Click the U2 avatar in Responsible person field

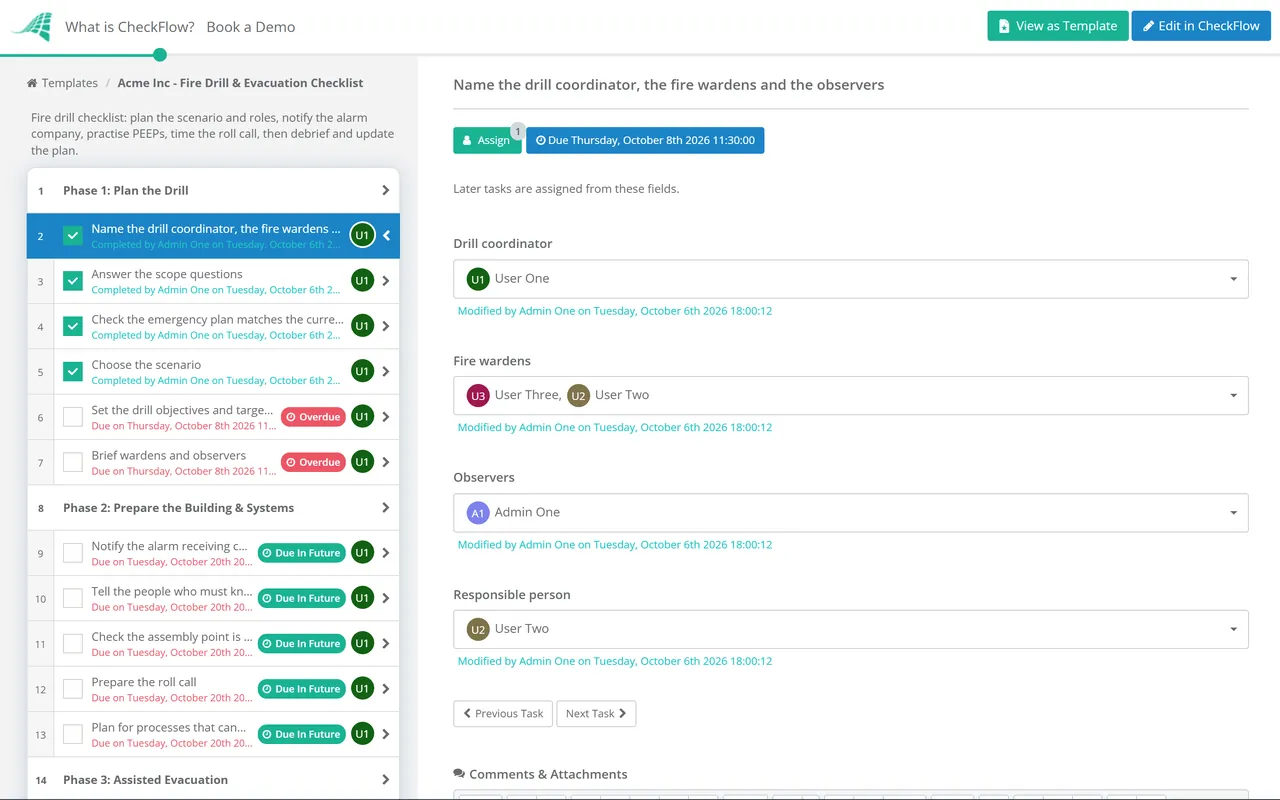tap(478, 629)
